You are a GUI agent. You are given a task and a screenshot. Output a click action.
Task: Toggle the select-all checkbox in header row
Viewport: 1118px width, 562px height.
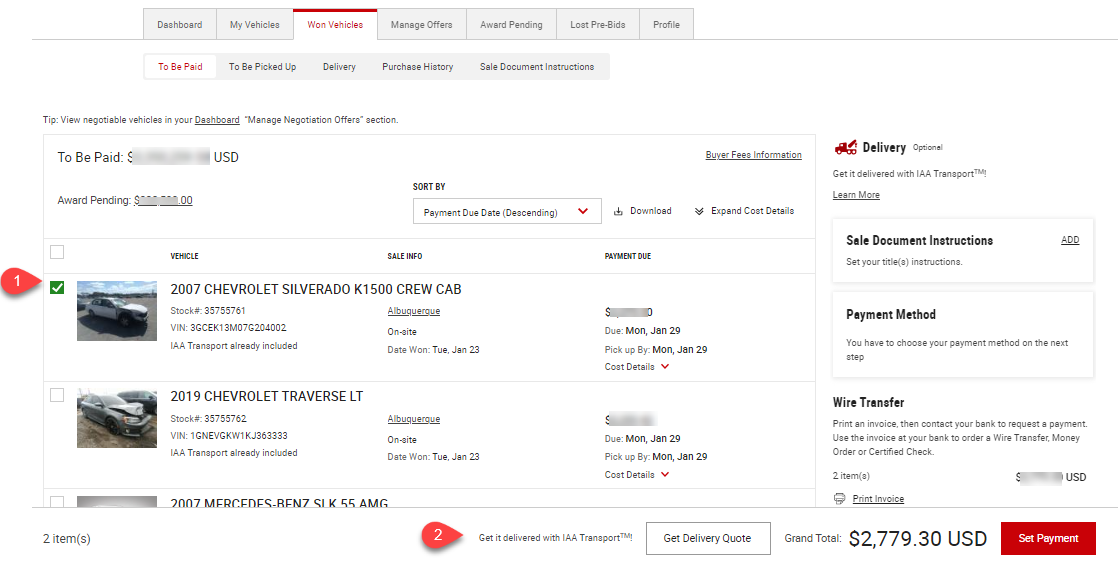[57, 252]
